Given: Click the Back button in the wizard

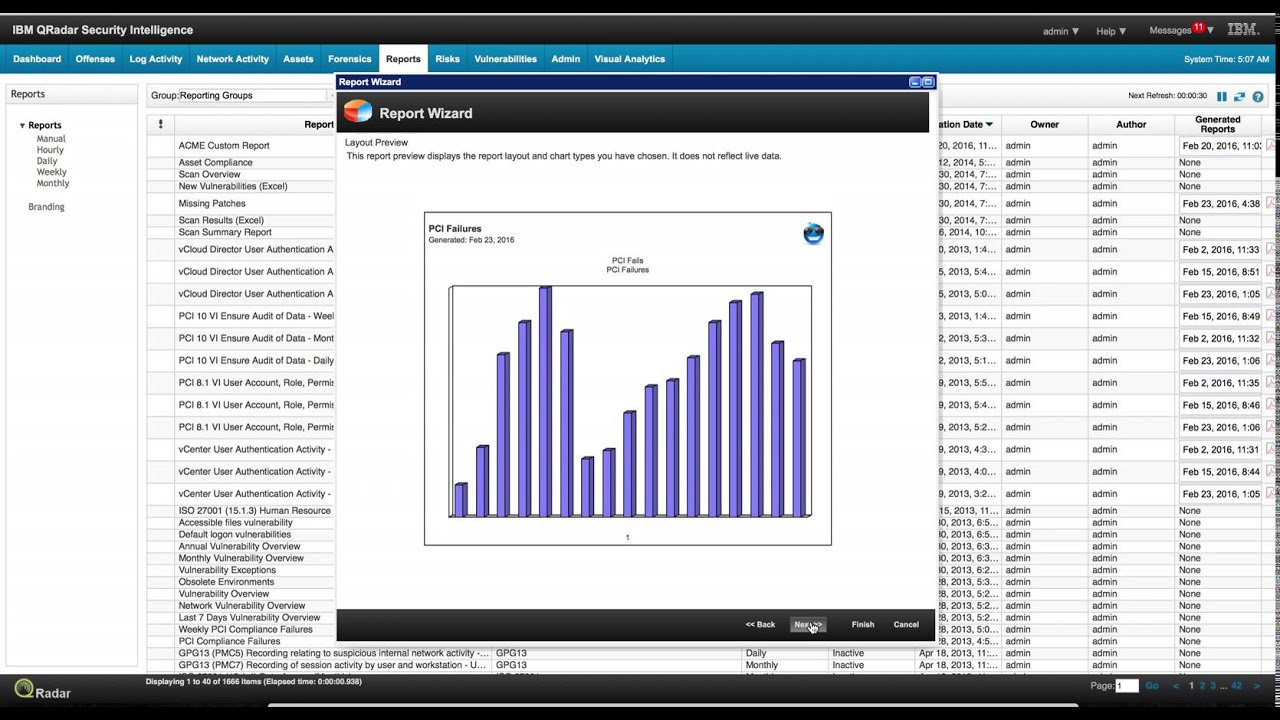Looking at the screenshot, I should pyautogui.click(x=760, y=625).
